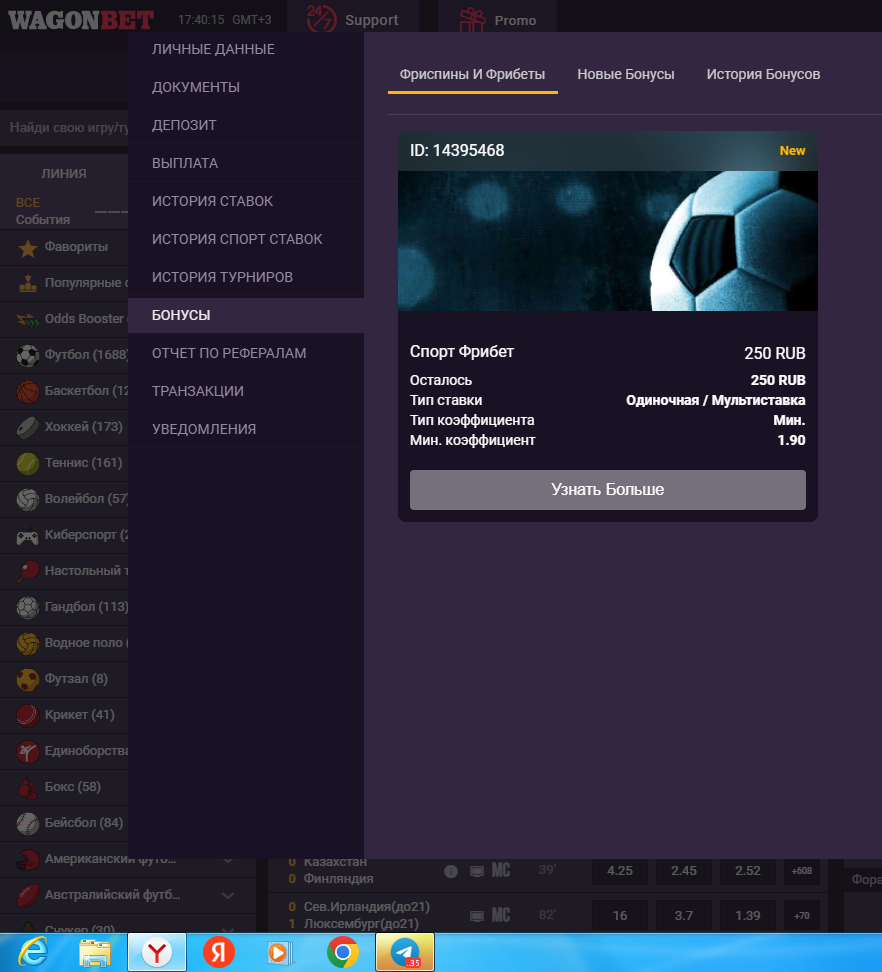This screenshot has width=882, height=972.
Task: Click the Football sport icon in sidebar
Action: tap(28, 355)
